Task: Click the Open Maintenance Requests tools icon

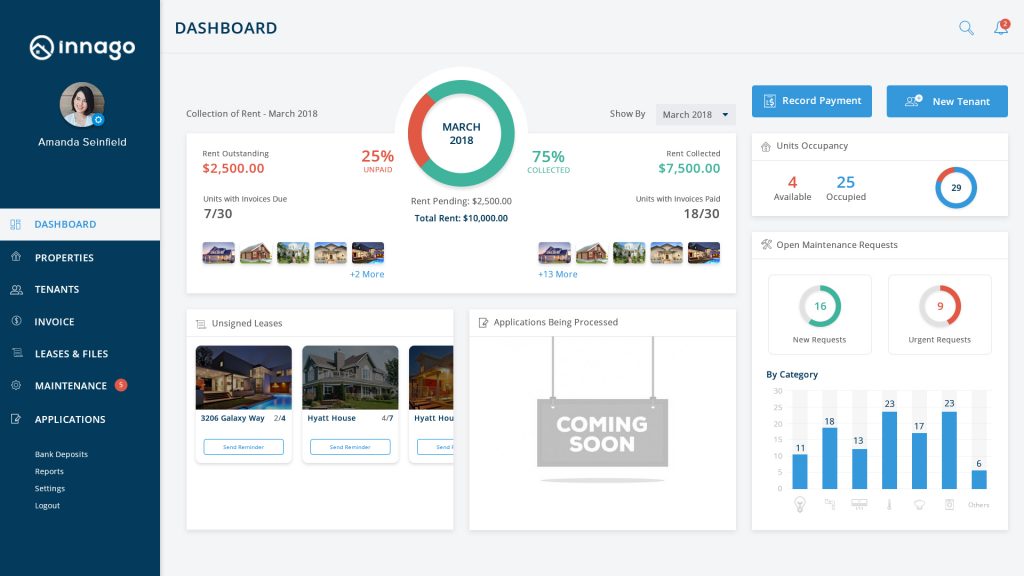Action: click(766, 245)
